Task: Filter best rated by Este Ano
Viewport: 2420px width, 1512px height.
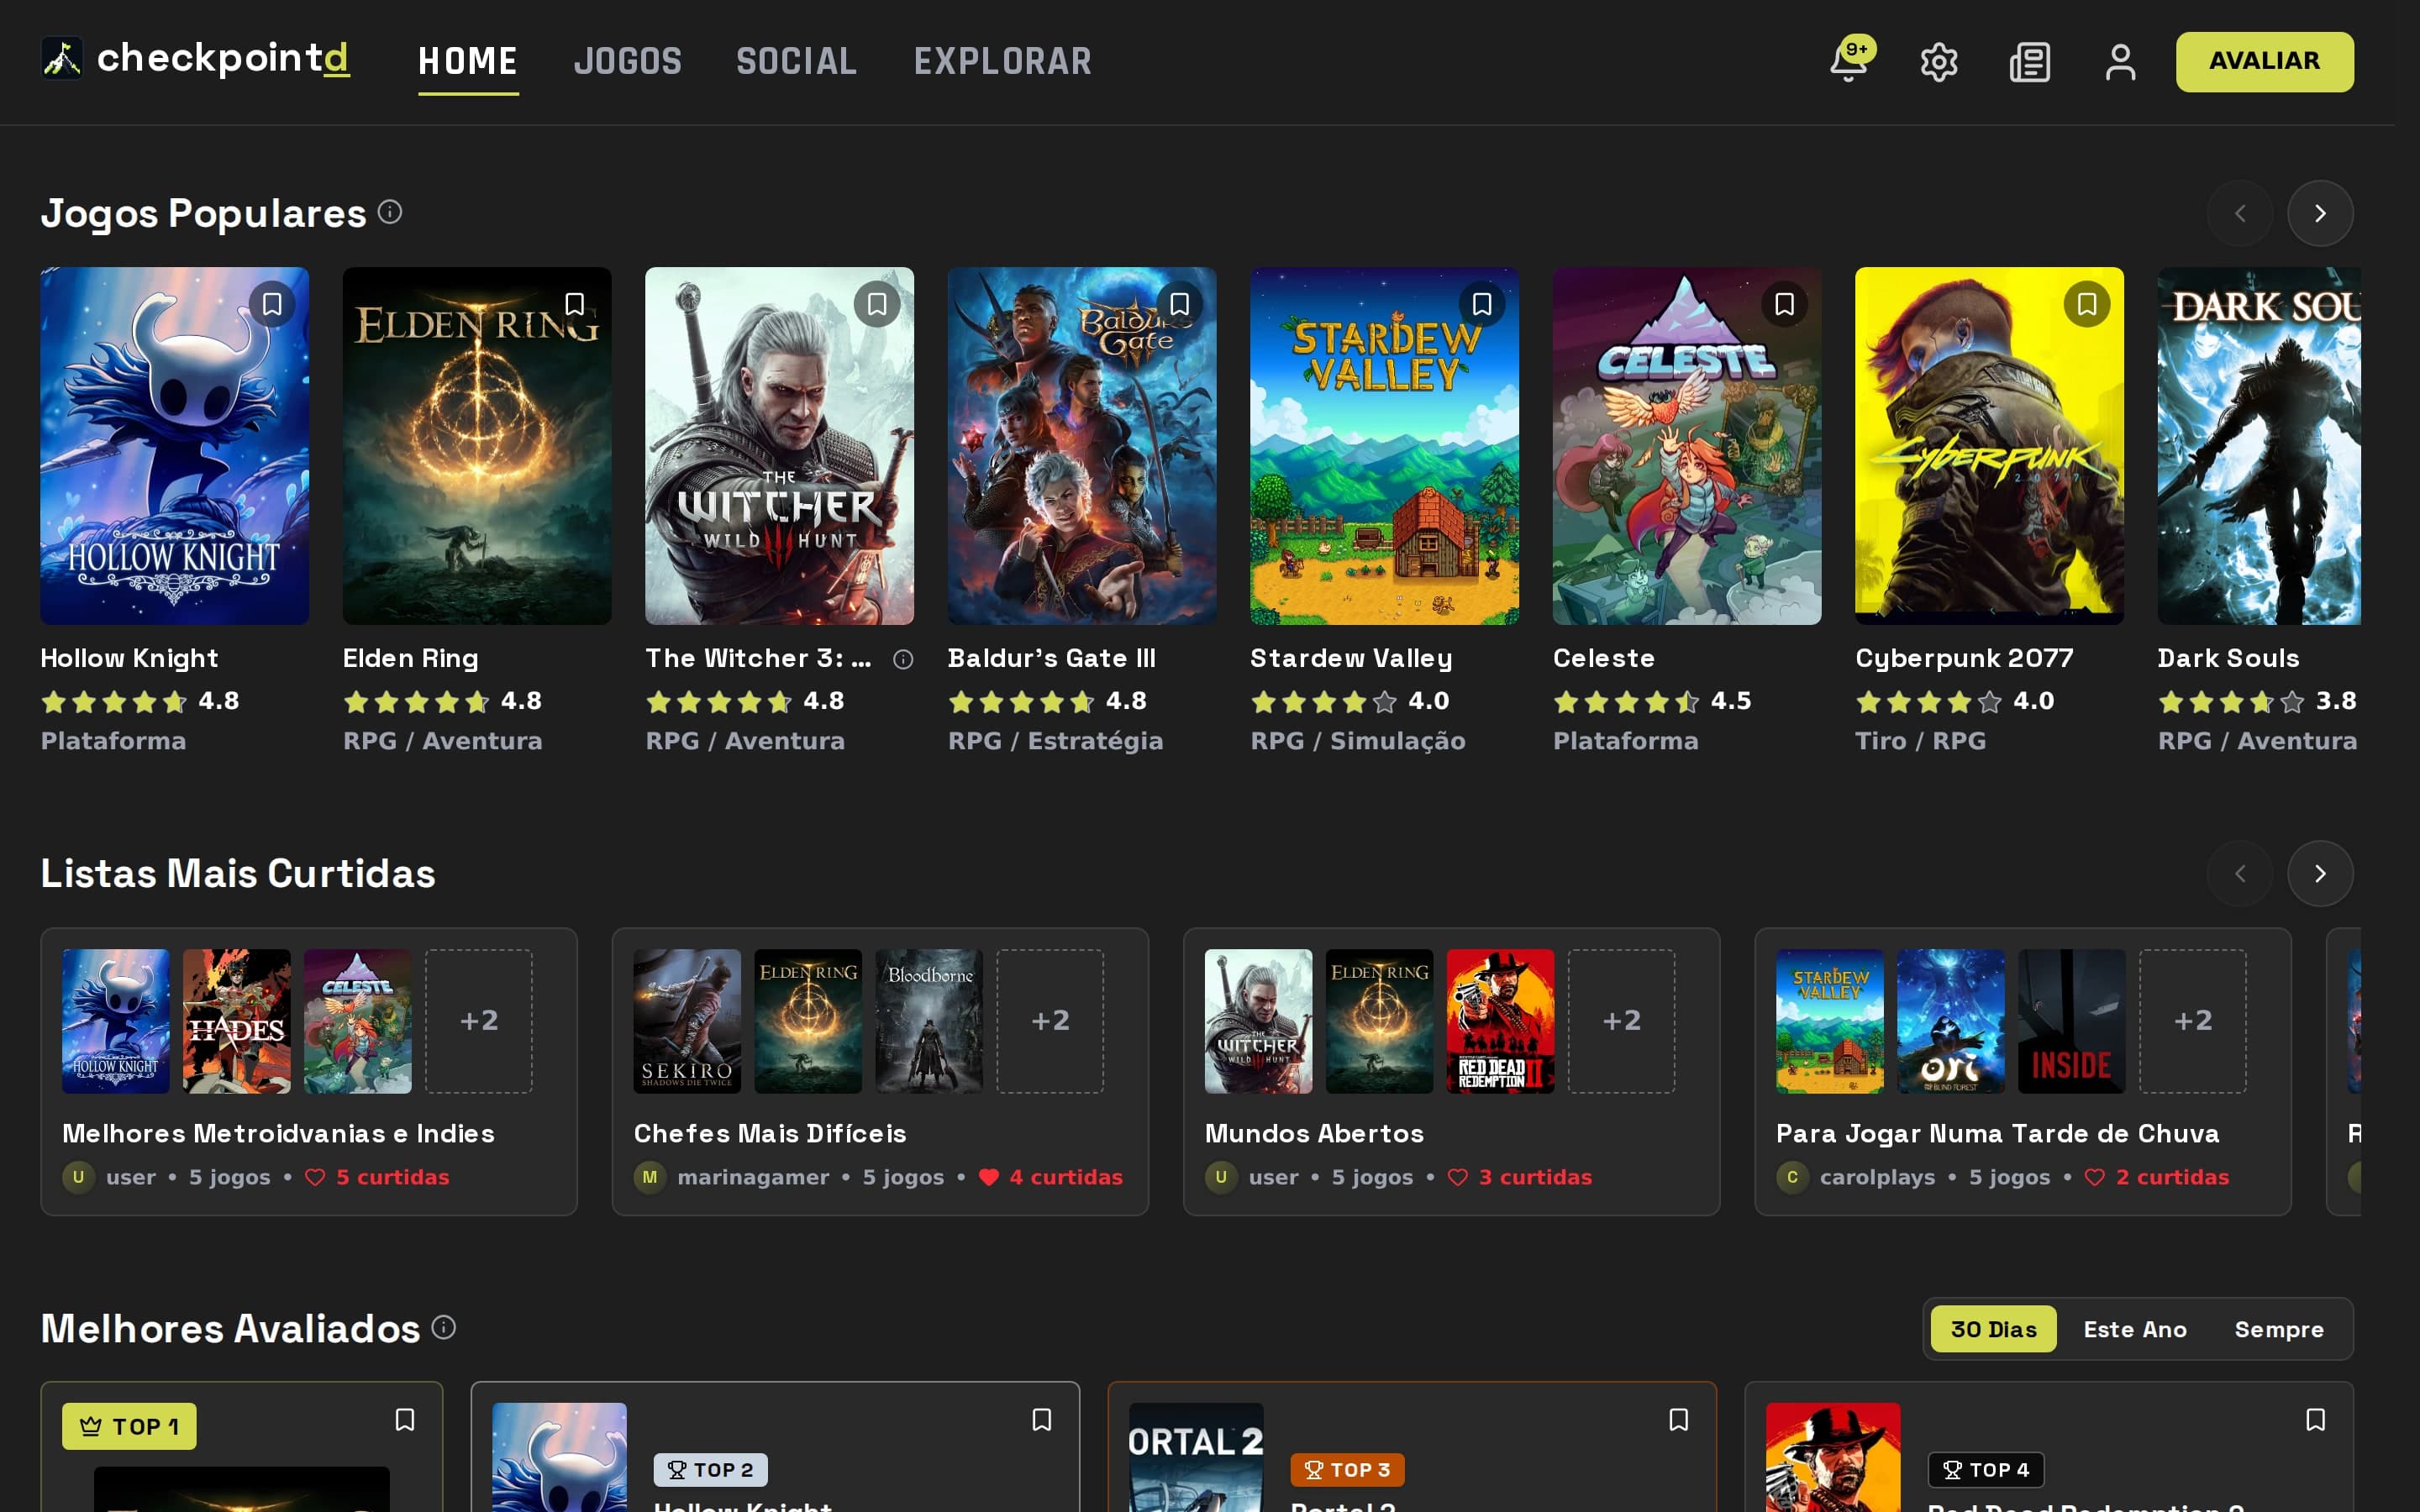Action: click(2135, 1329)
